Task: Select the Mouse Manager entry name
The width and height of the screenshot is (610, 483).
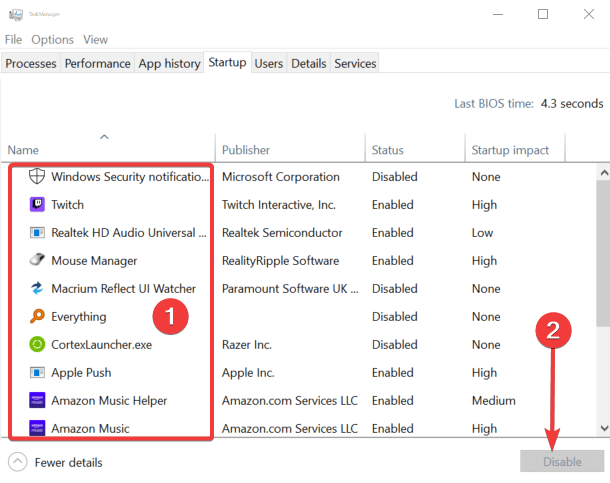Action: (x=94, y=261)
